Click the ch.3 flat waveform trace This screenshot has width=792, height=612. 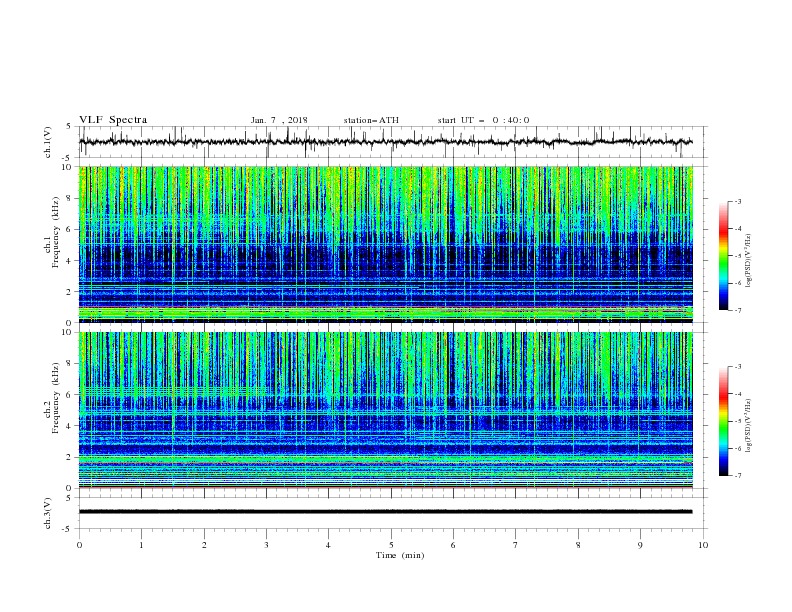[385, 512]
